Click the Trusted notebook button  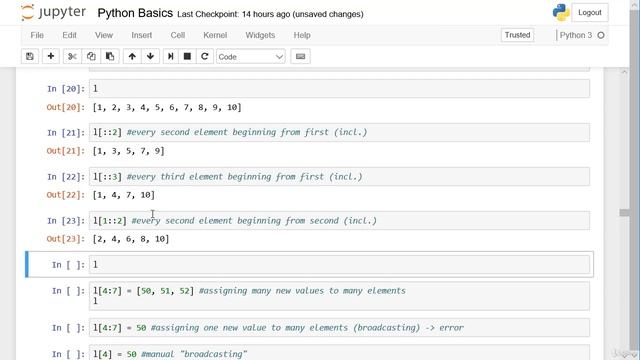[517, 35]
